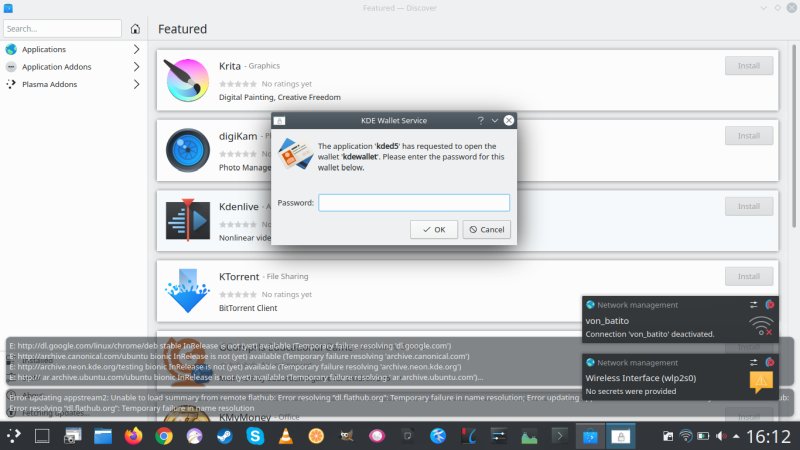Screen dimensions: 800x450
Task: Launch Google Chrome from the taskbar
Action: point(164,436)
